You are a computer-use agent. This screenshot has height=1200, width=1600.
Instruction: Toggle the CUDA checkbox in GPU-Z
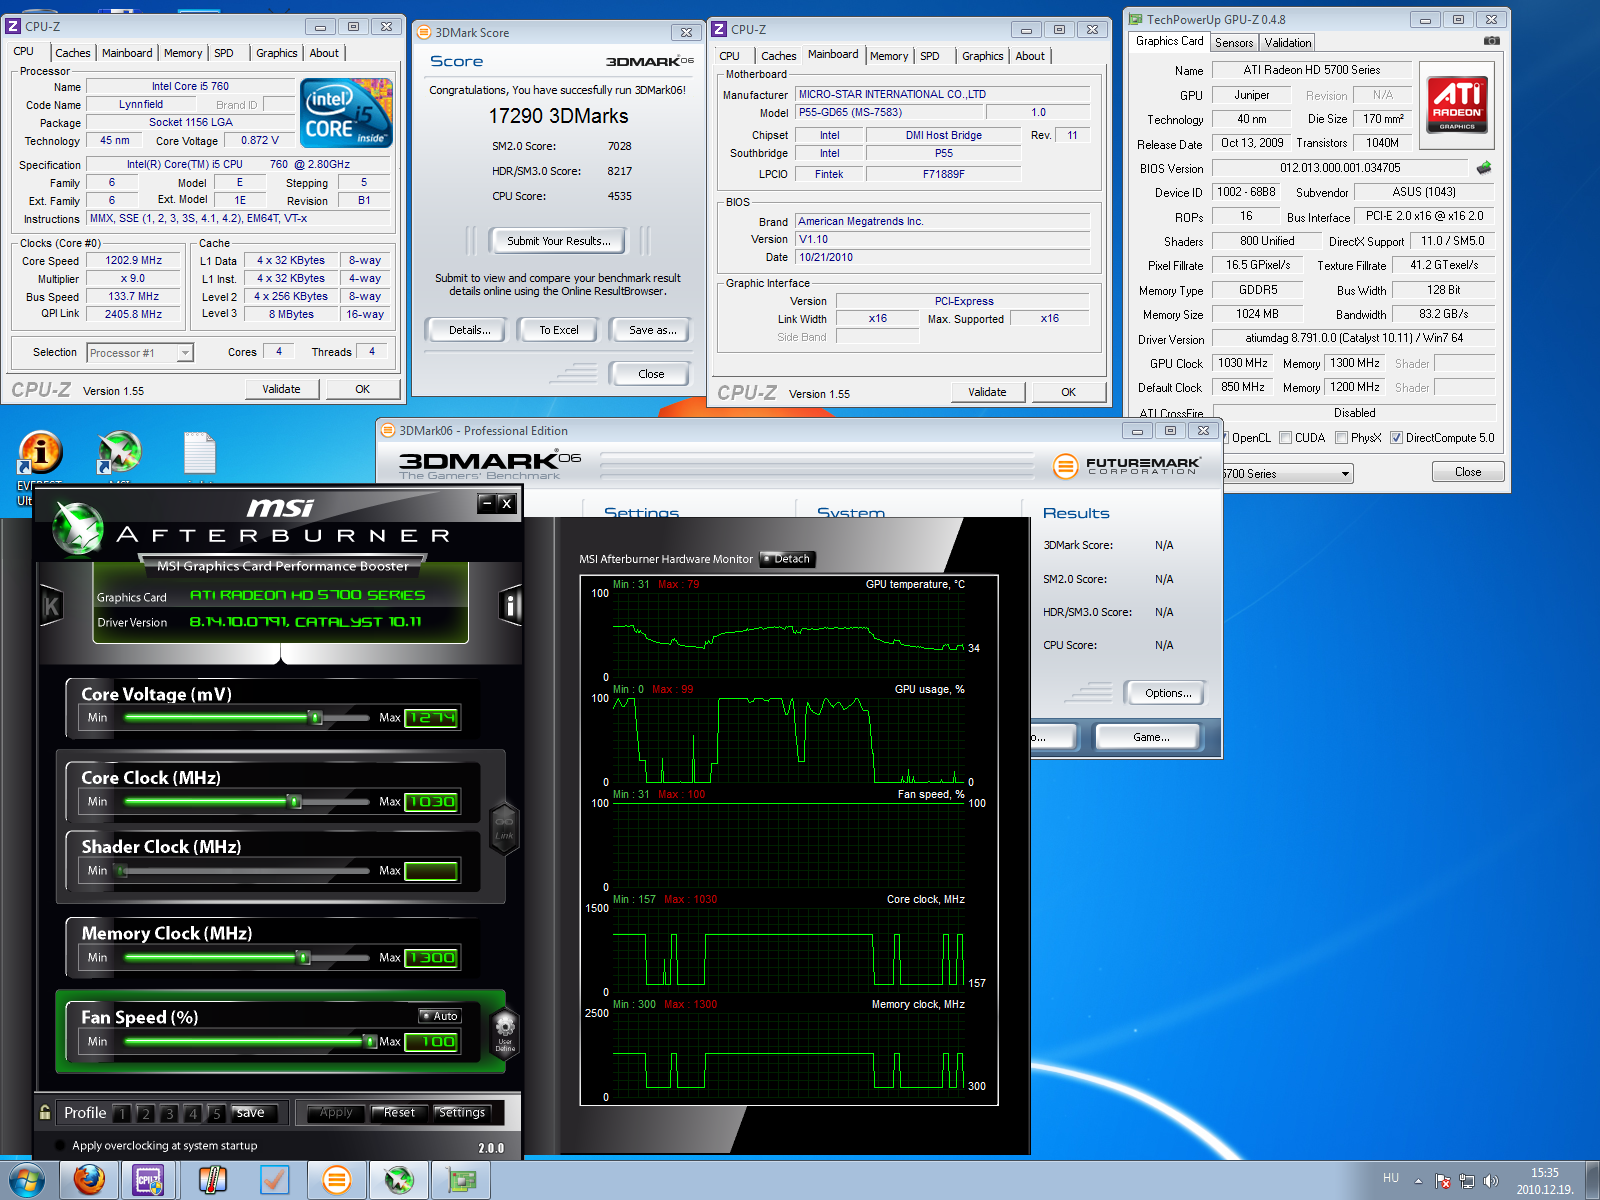[x=1286, y=438]
